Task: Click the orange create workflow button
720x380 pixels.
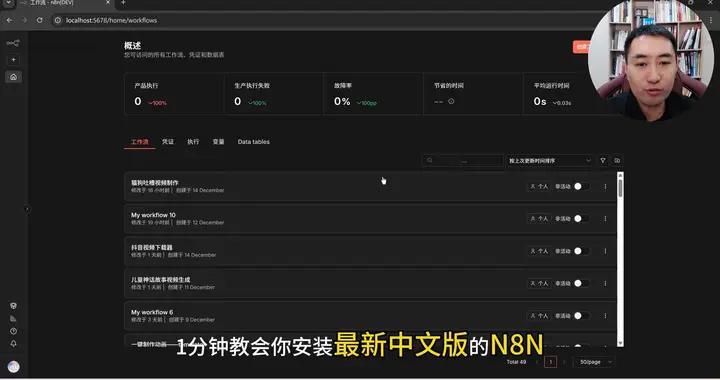Action: (x=580, y=47)
